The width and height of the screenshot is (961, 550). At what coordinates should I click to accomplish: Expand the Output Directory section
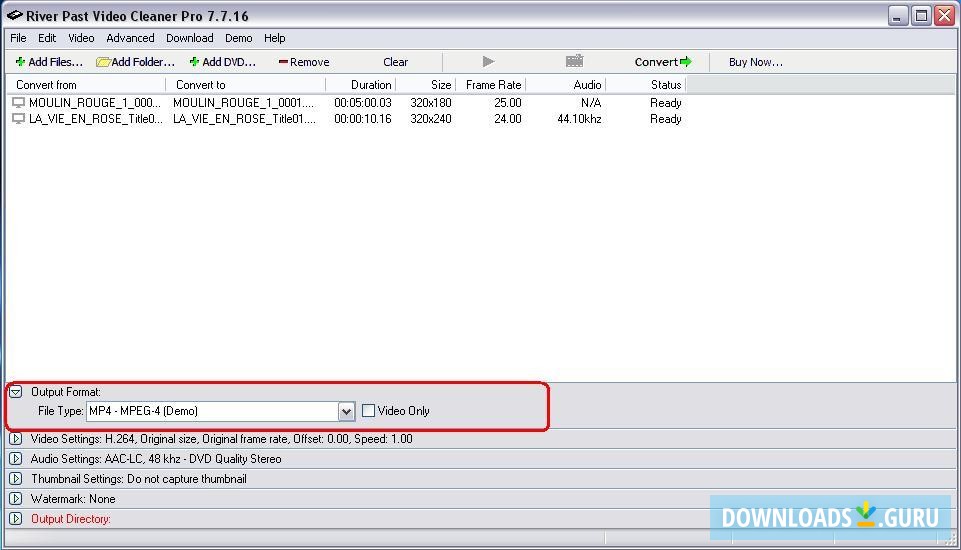(x=16, y=519)
